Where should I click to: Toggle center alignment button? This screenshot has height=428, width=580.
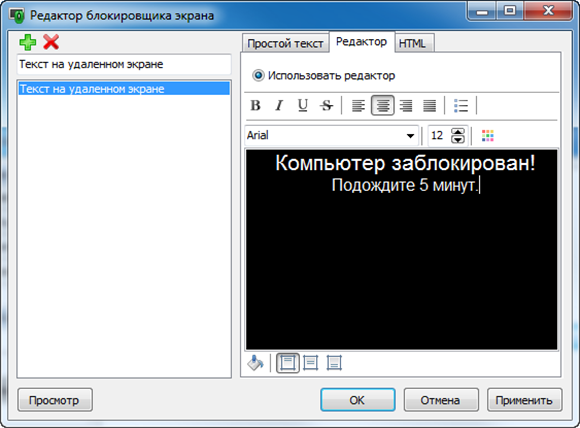coord(382,106)
